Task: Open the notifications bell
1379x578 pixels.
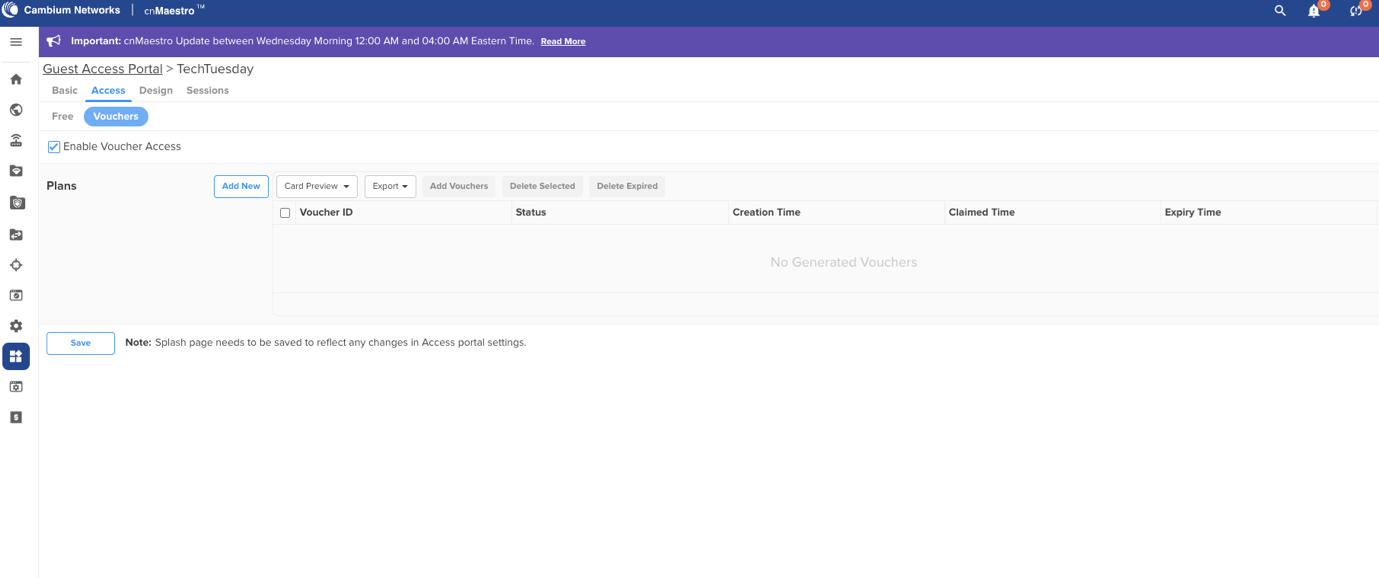Action: pyautogui.click(x=1314, y=11)
